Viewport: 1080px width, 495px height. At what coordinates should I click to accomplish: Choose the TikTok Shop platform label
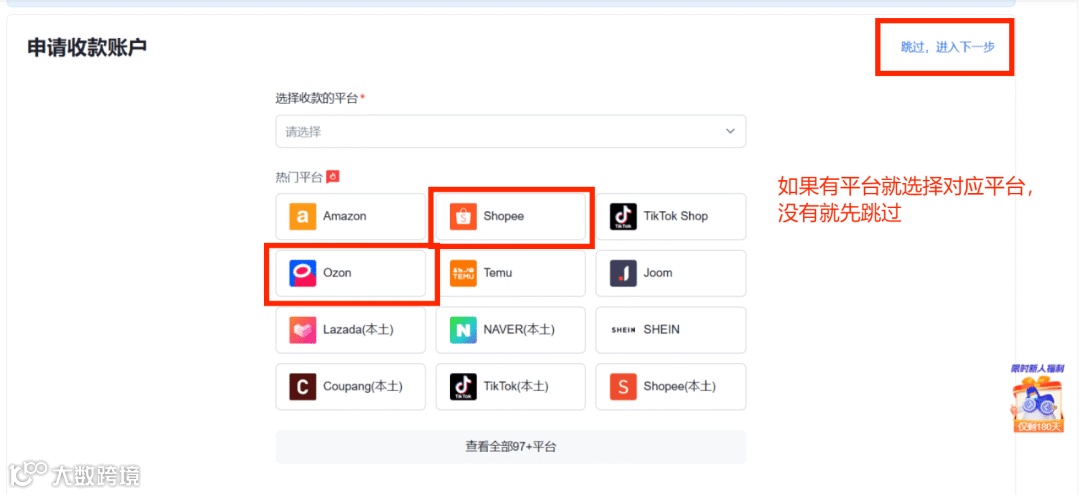click(x=676, y=216)
